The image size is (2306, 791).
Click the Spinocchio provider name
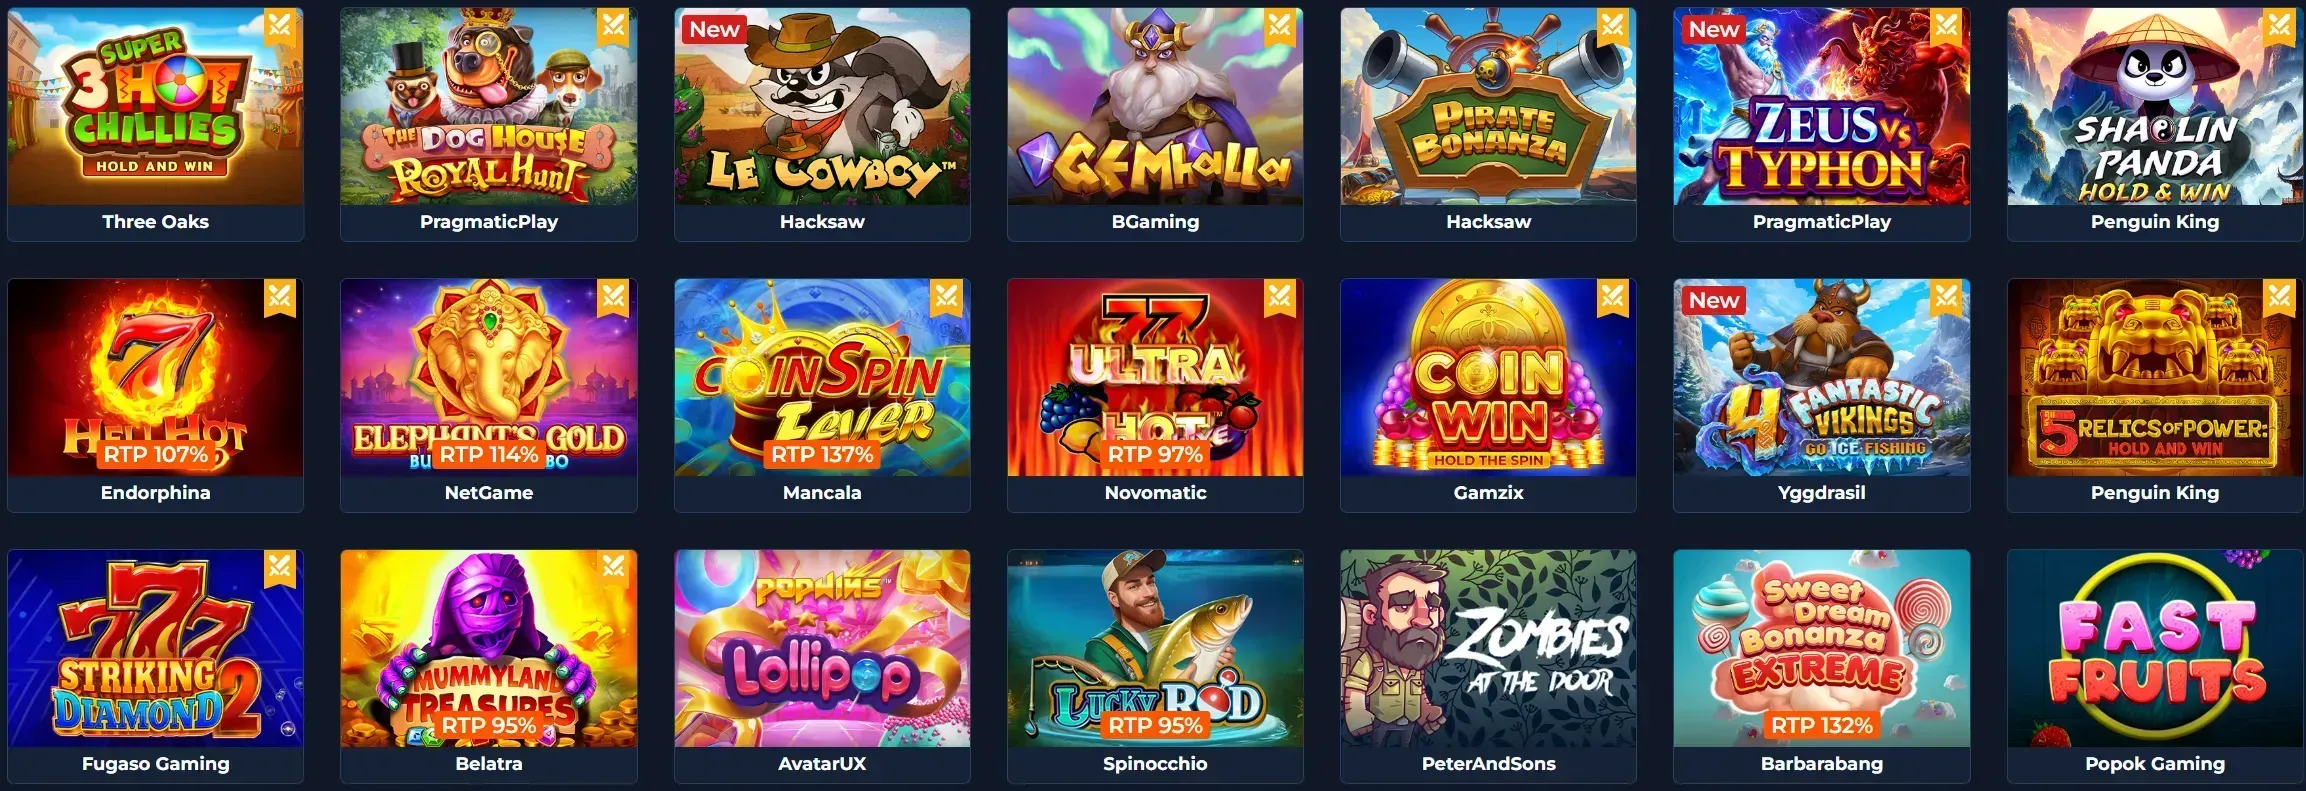(1155, 764)
